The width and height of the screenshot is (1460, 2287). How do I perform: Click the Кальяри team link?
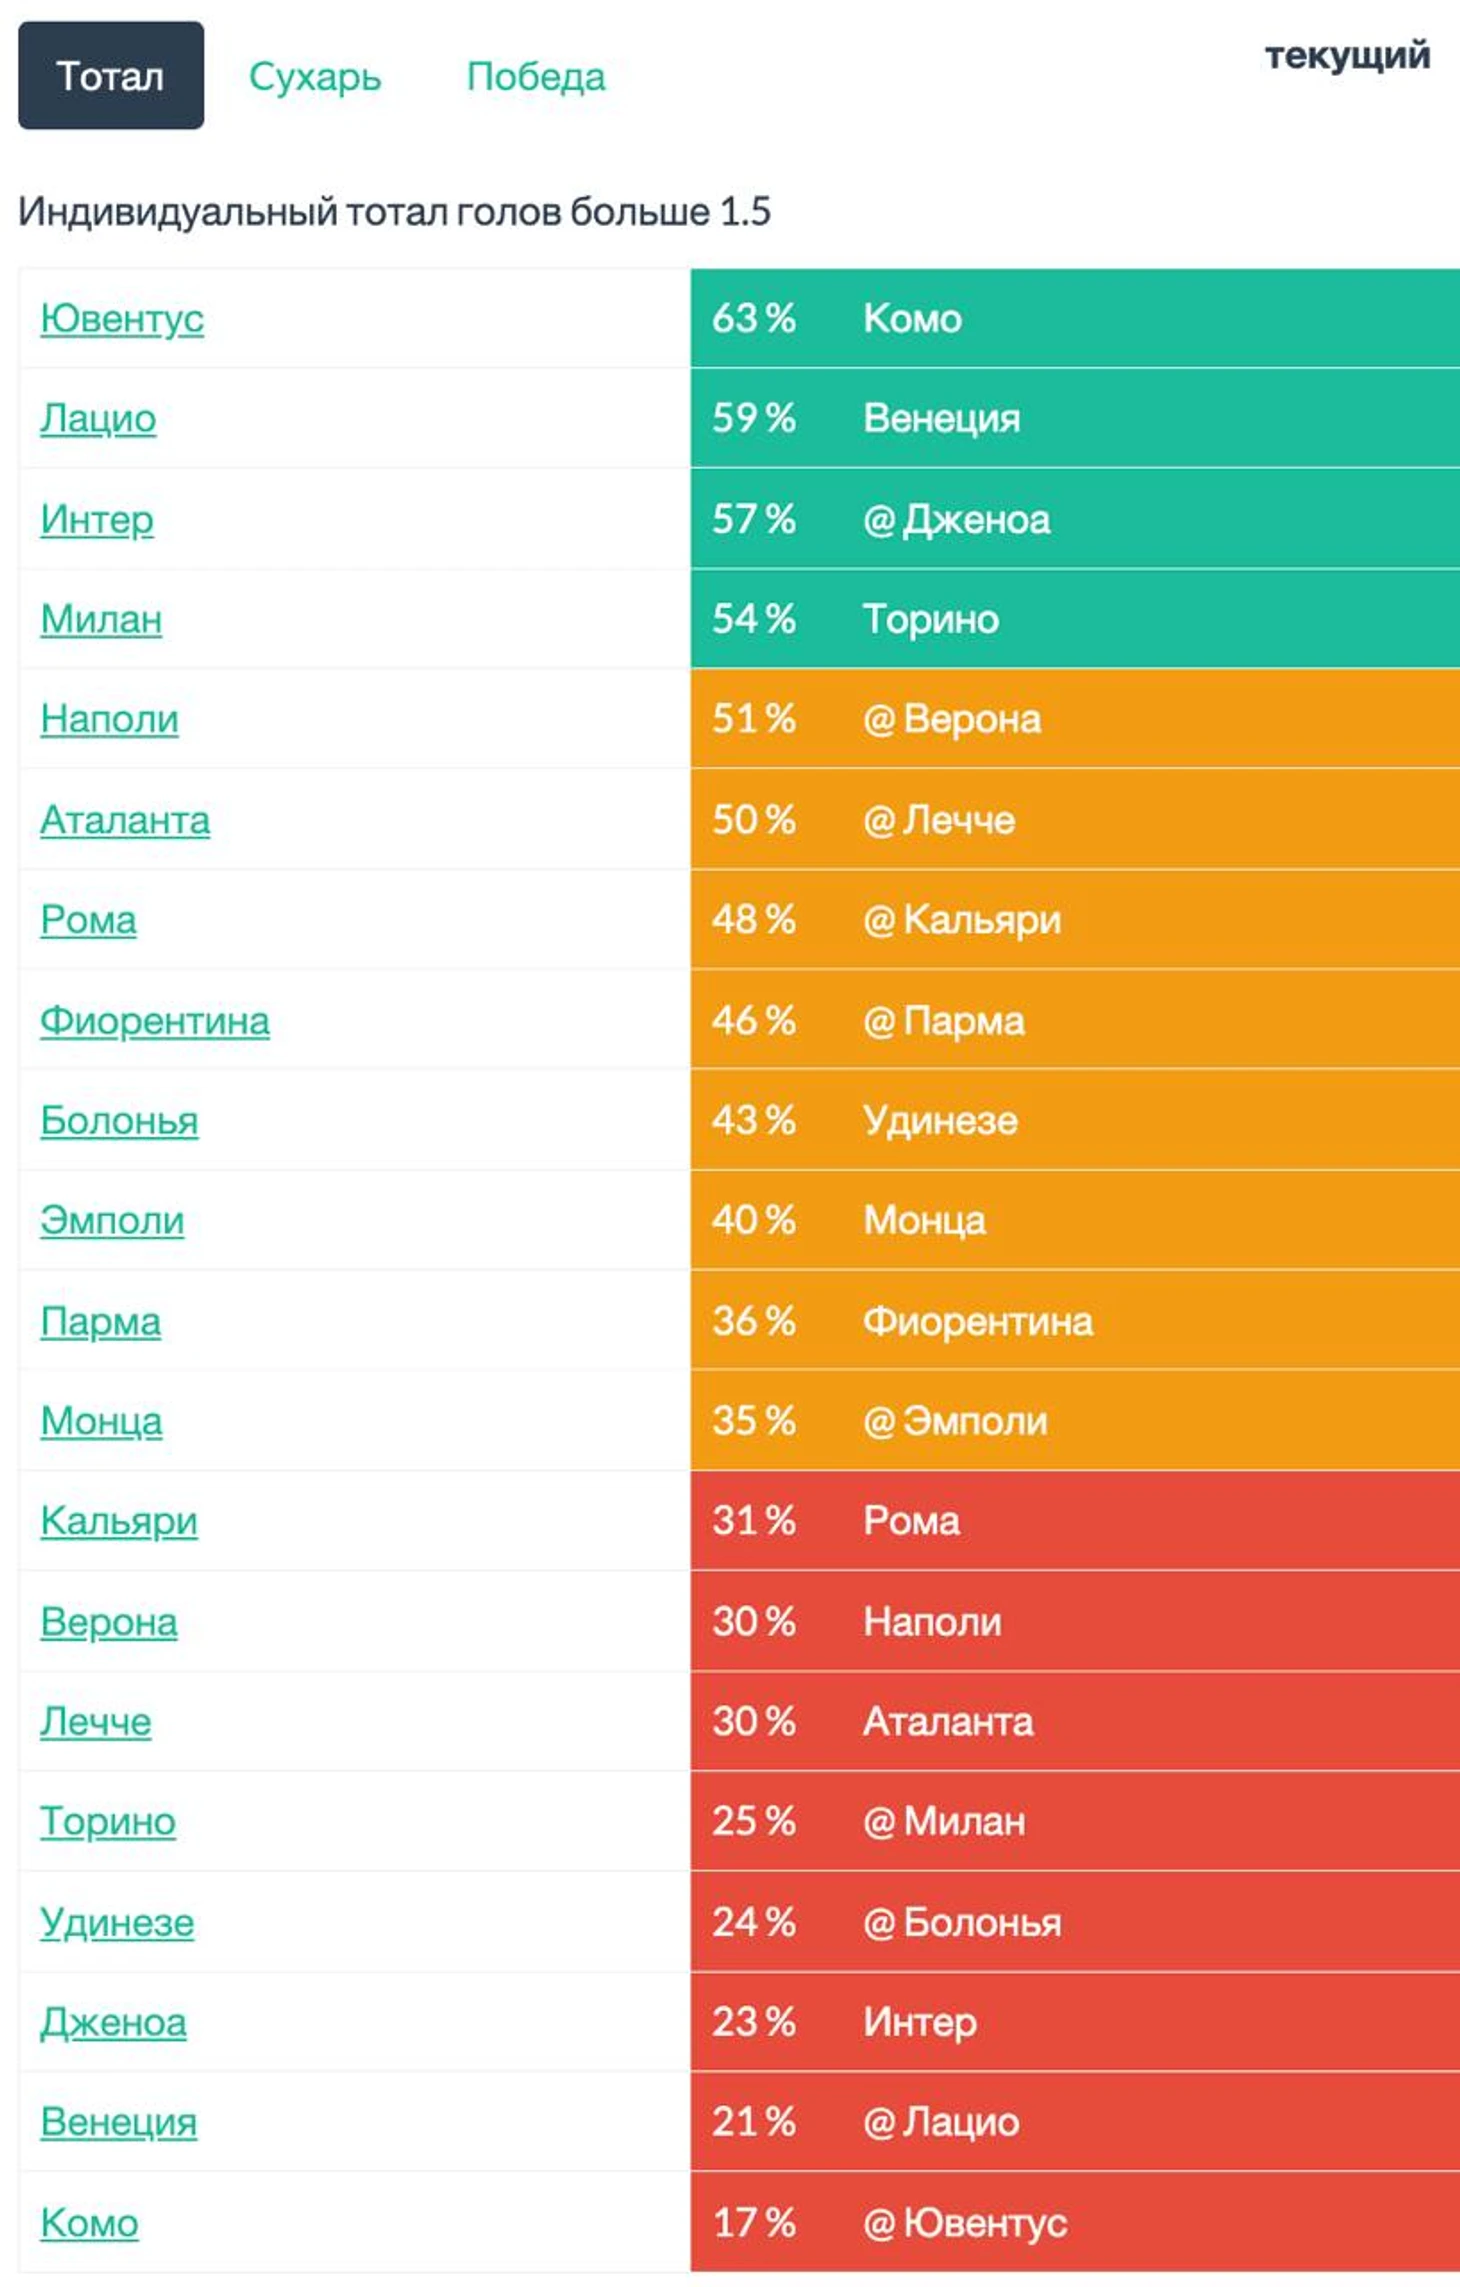119,1522
